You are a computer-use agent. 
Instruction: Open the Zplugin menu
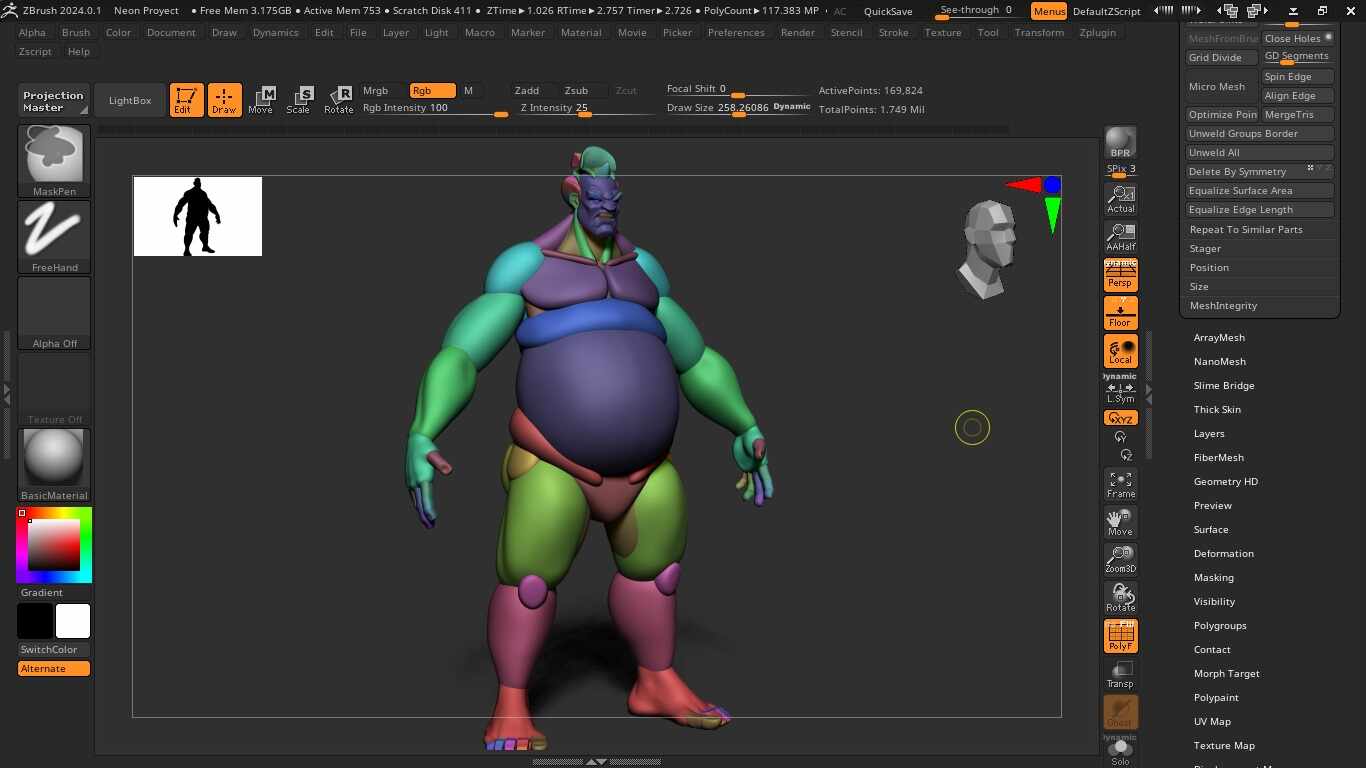point(1097,32)
